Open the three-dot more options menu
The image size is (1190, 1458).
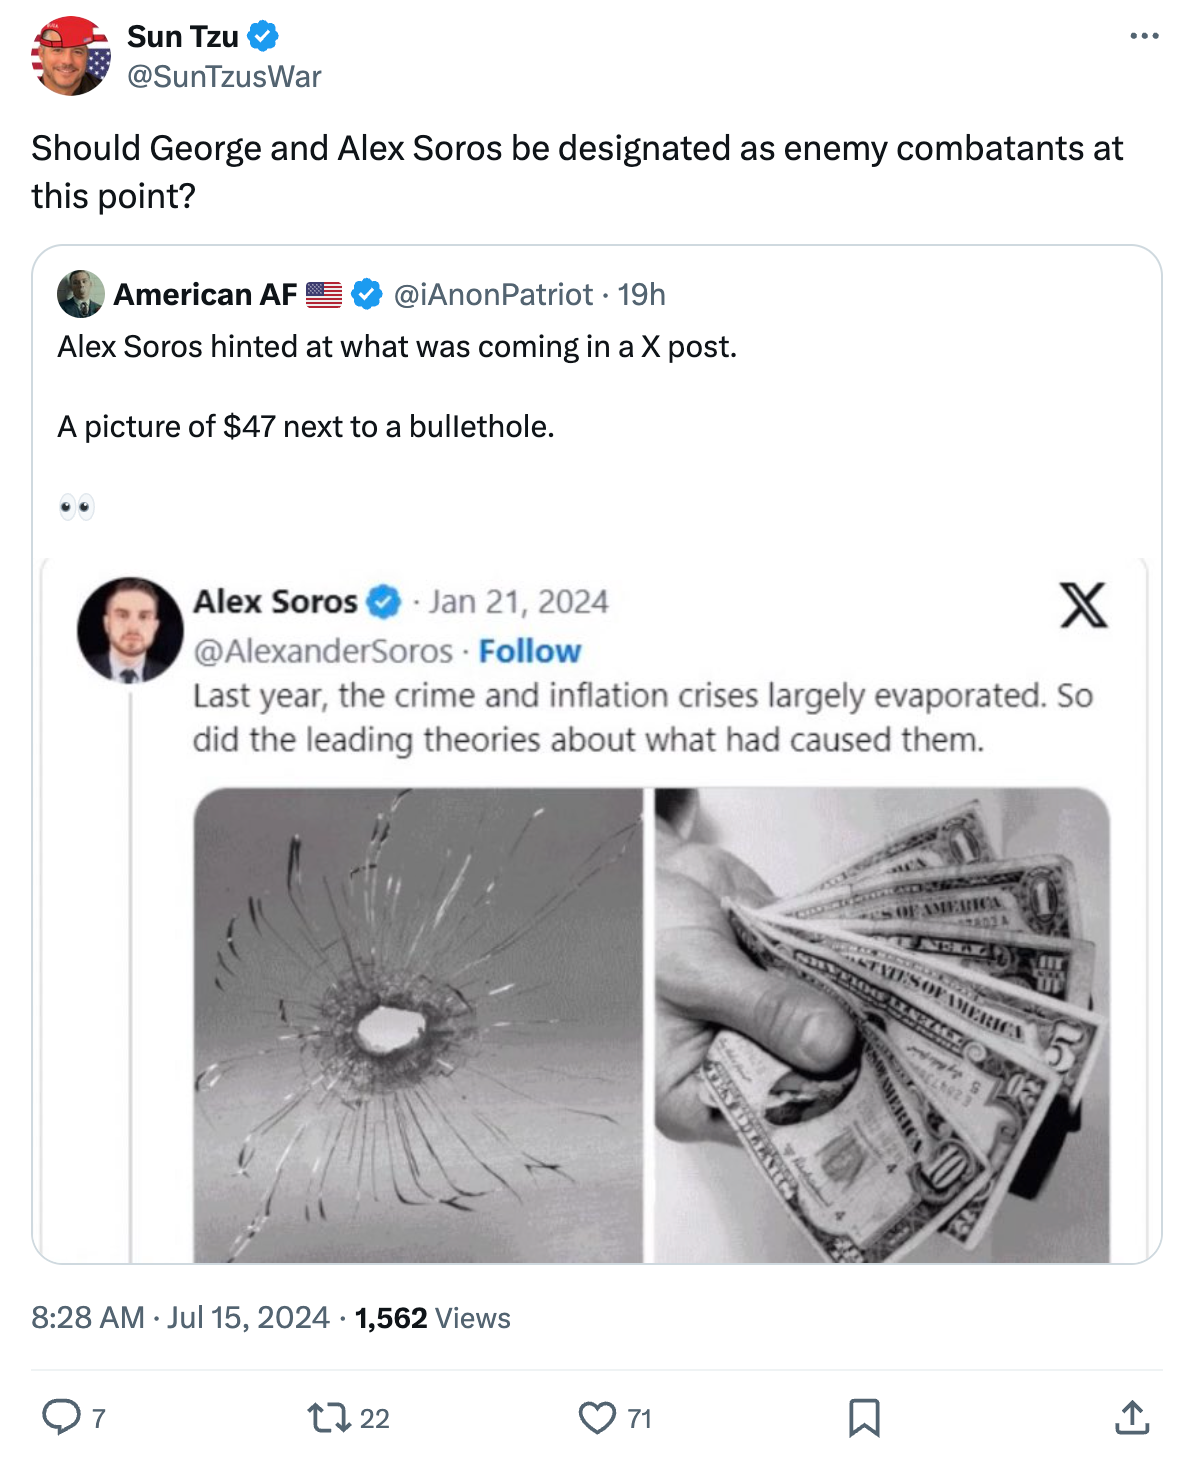[x=1144, y=36]
